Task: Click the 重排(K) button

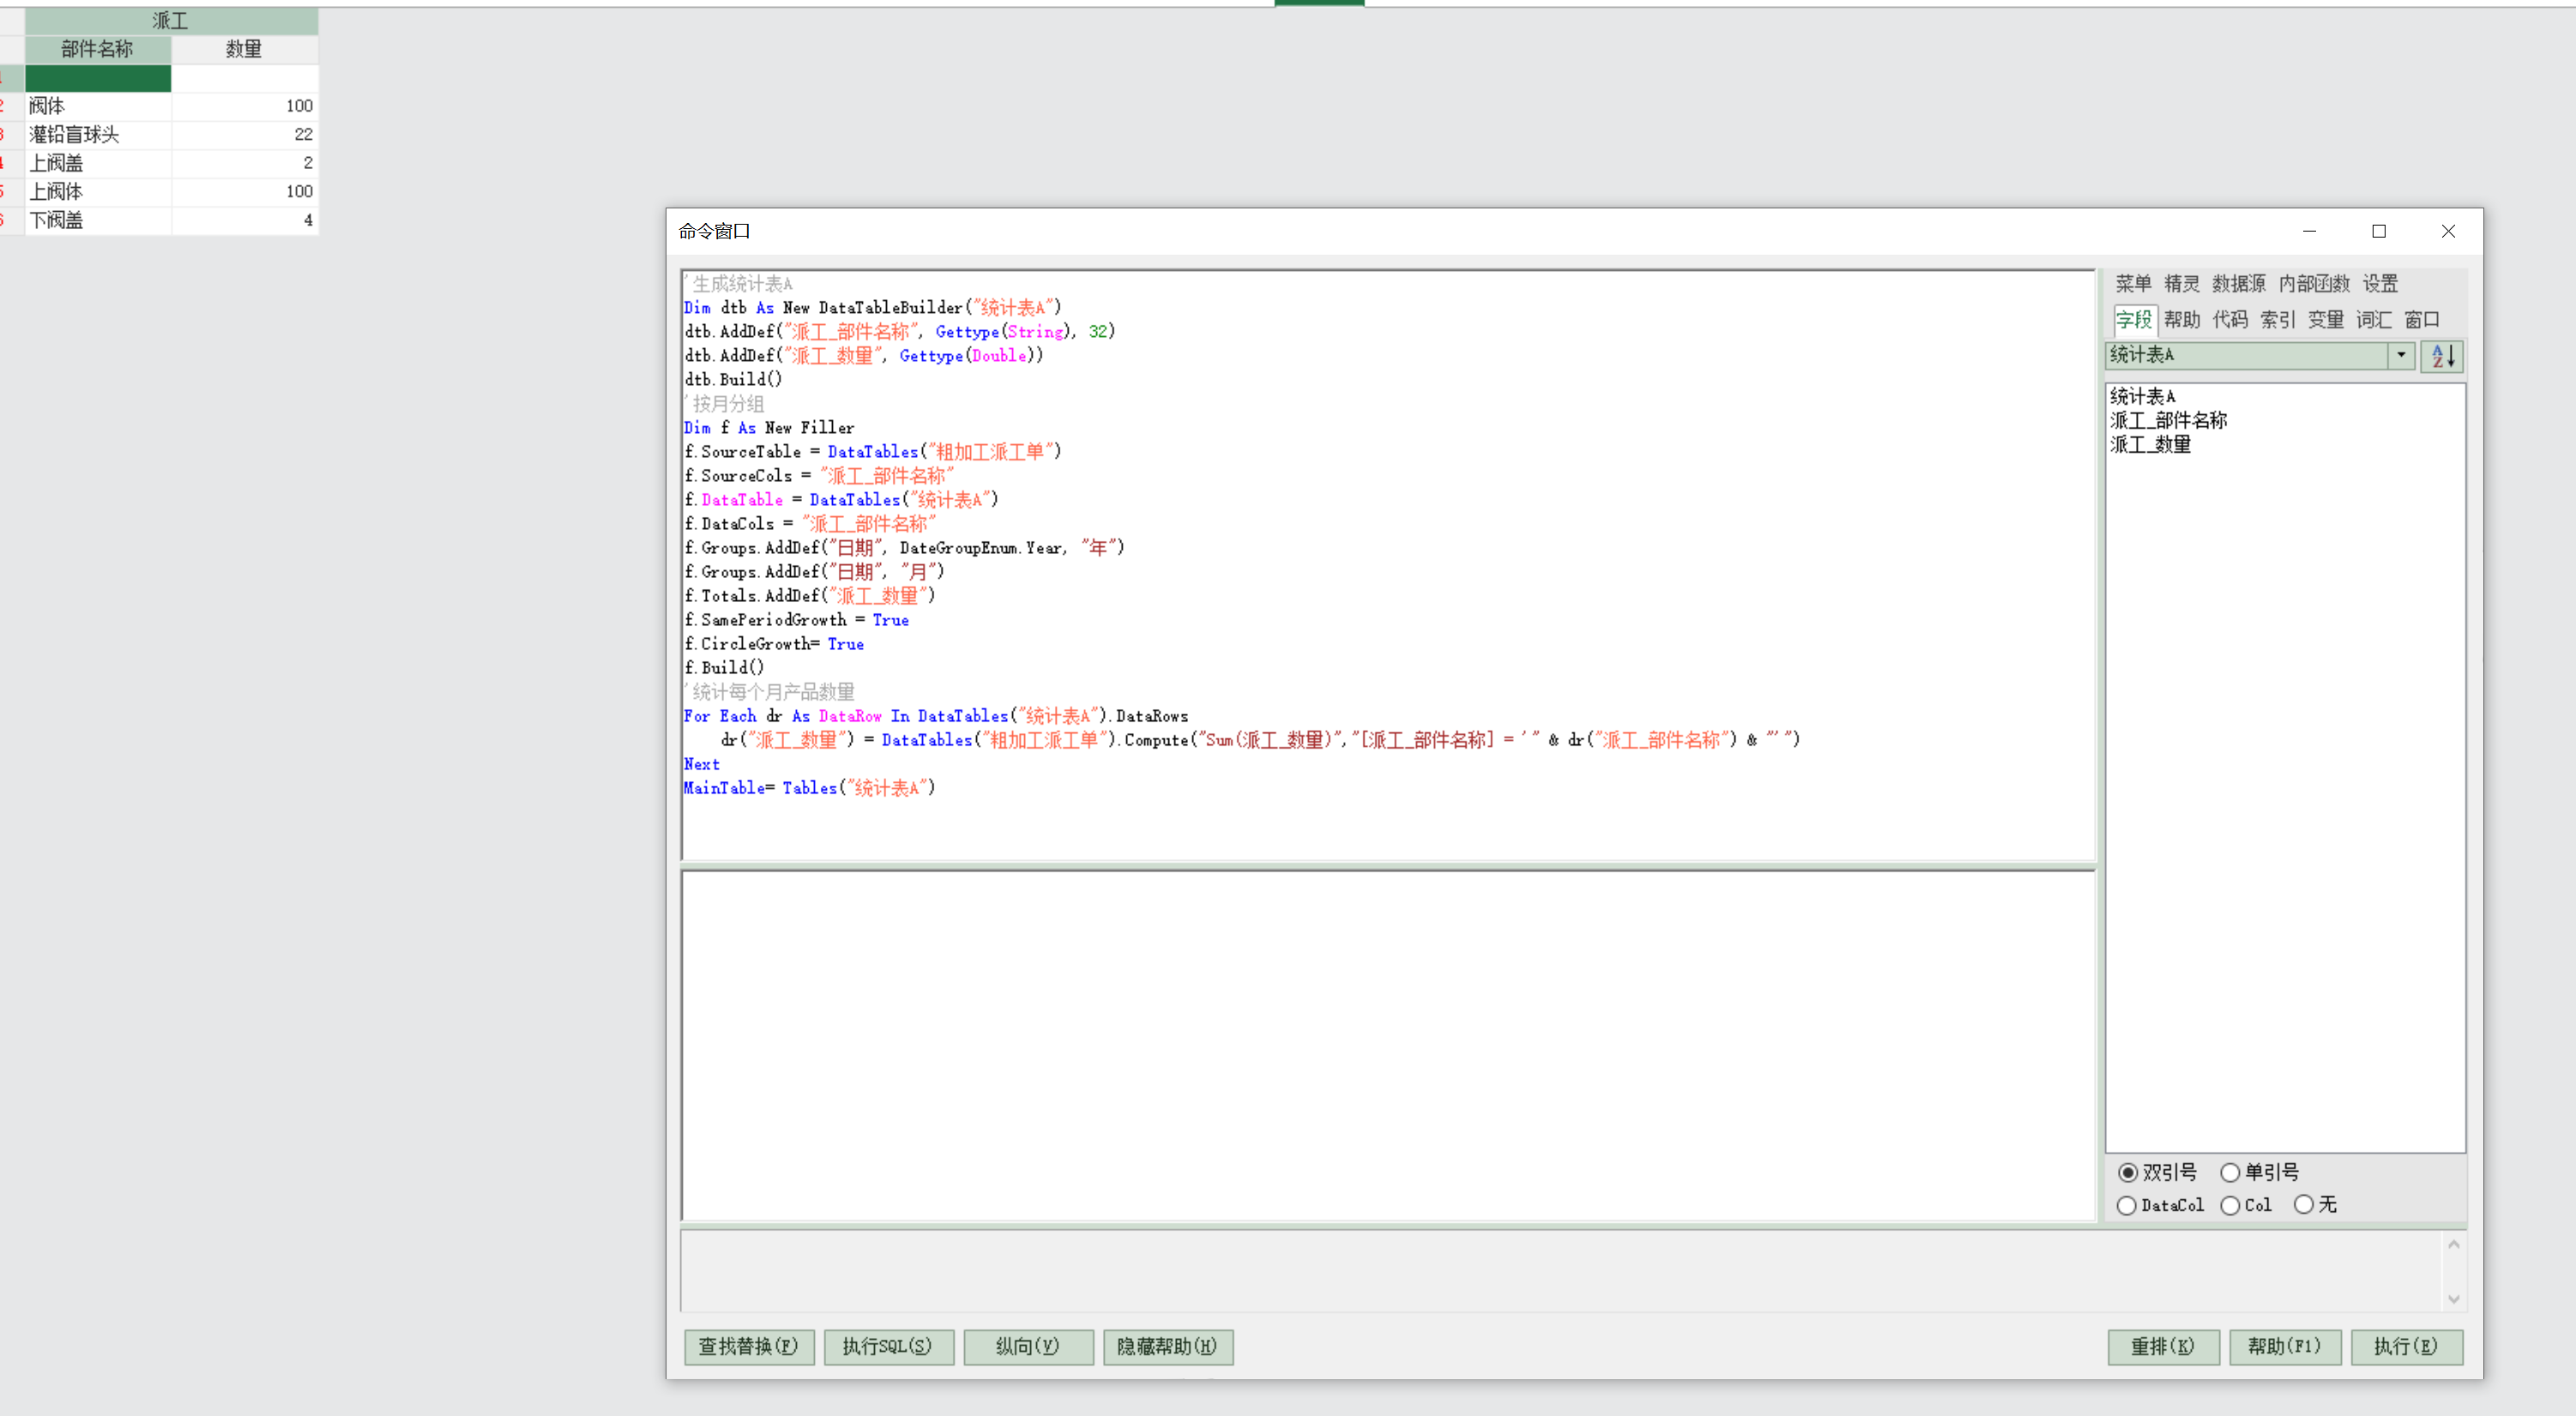Action: click(2163, 1347)
